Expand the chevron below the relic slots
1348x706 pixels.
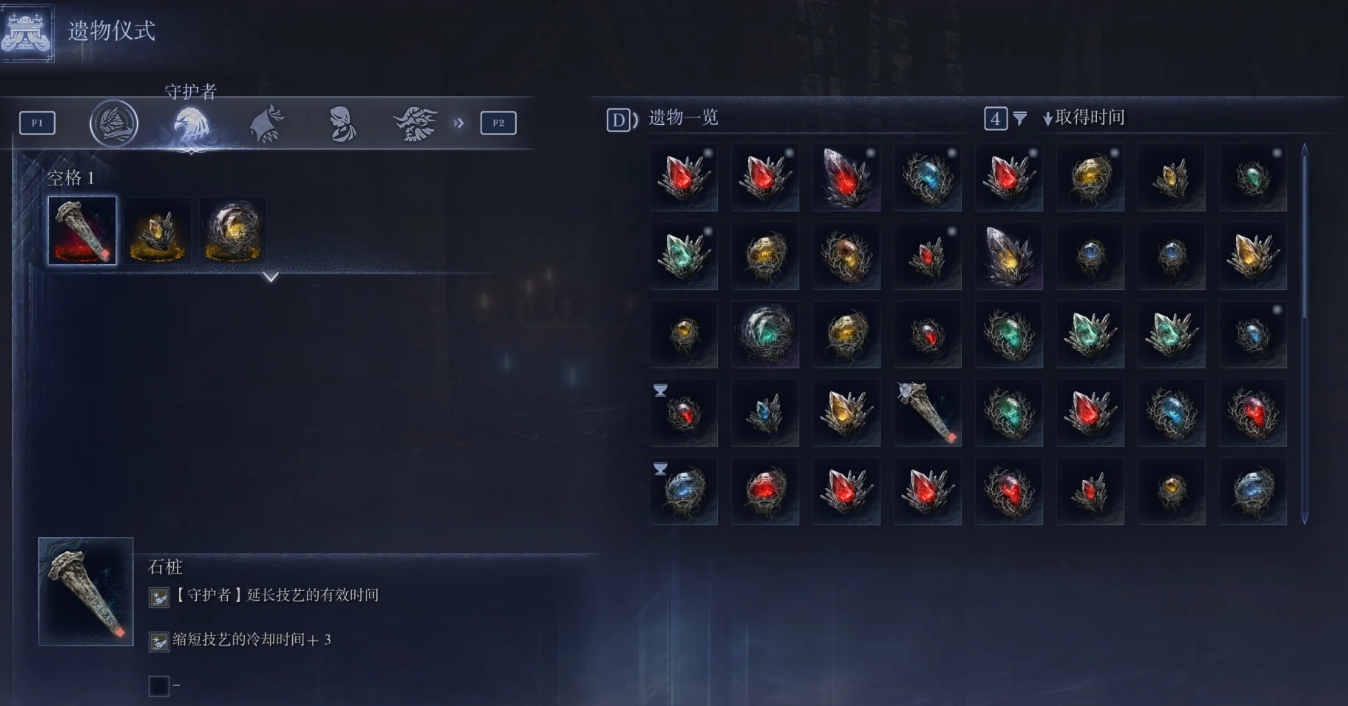pyautogui.click(x=270, y=277)
